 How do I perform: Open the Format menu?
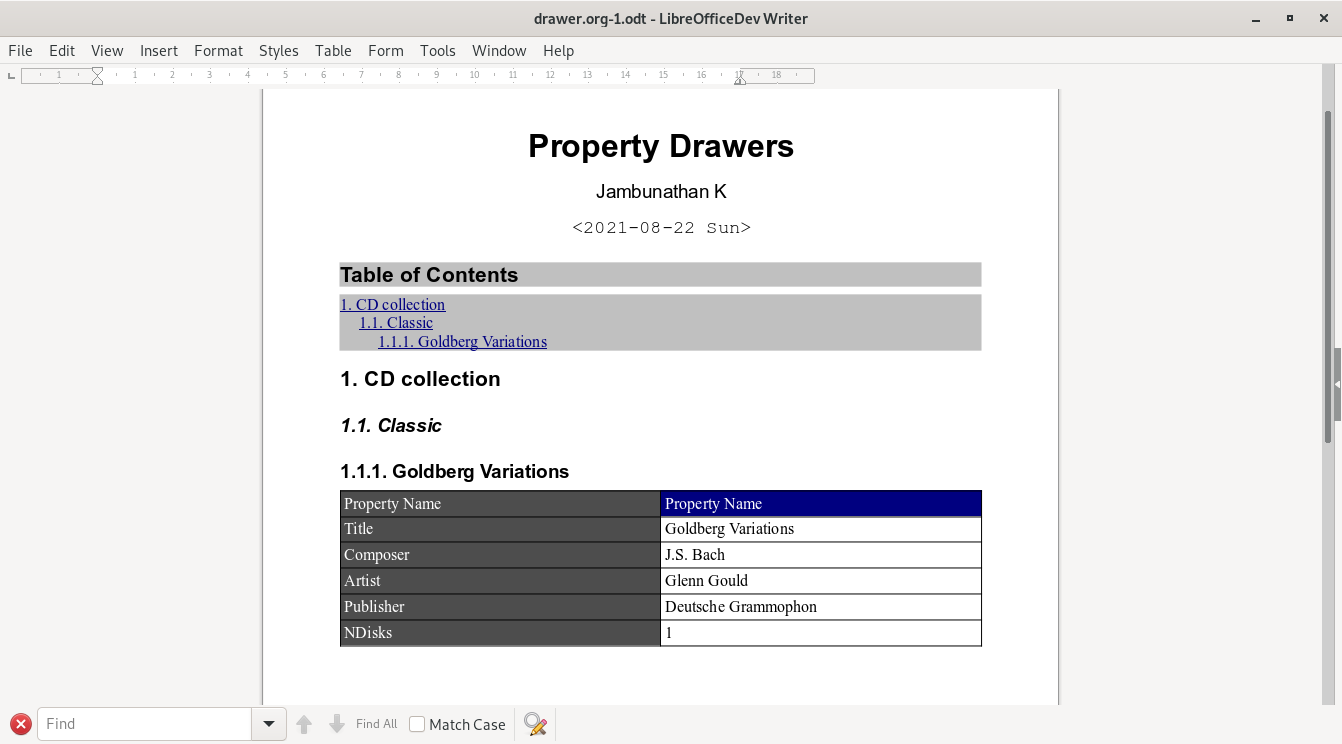tap(218, 51)
